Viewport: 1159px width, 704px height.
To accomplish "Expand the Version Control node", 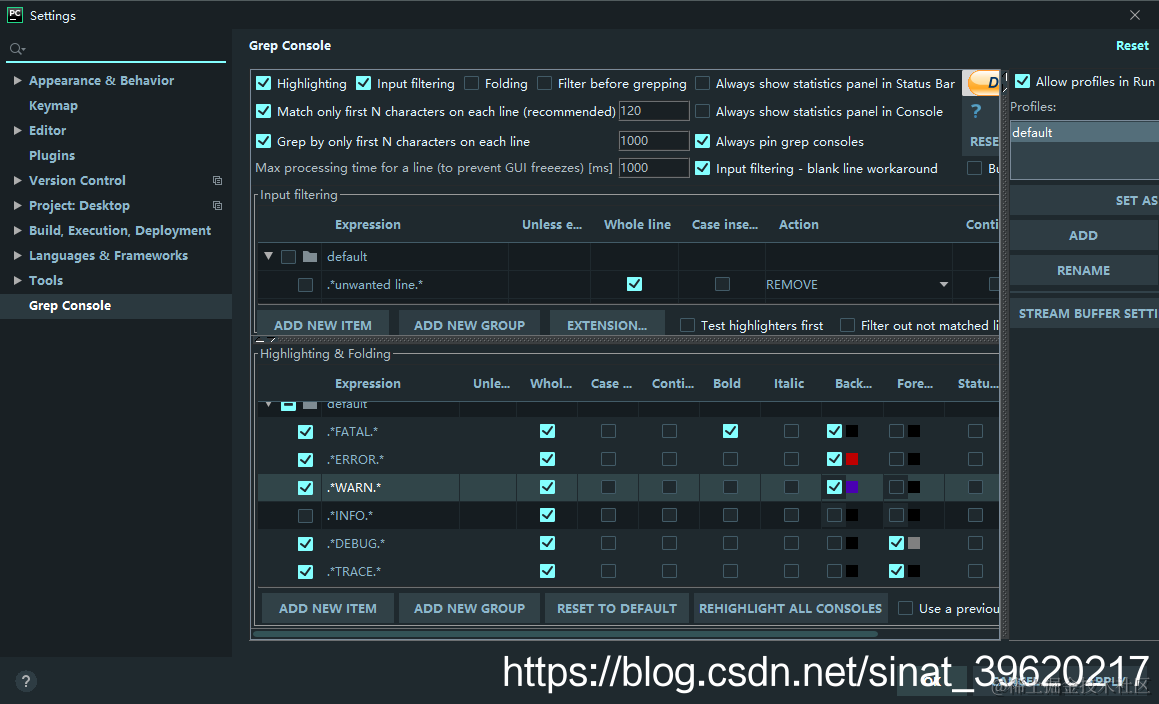I will 17,180.
